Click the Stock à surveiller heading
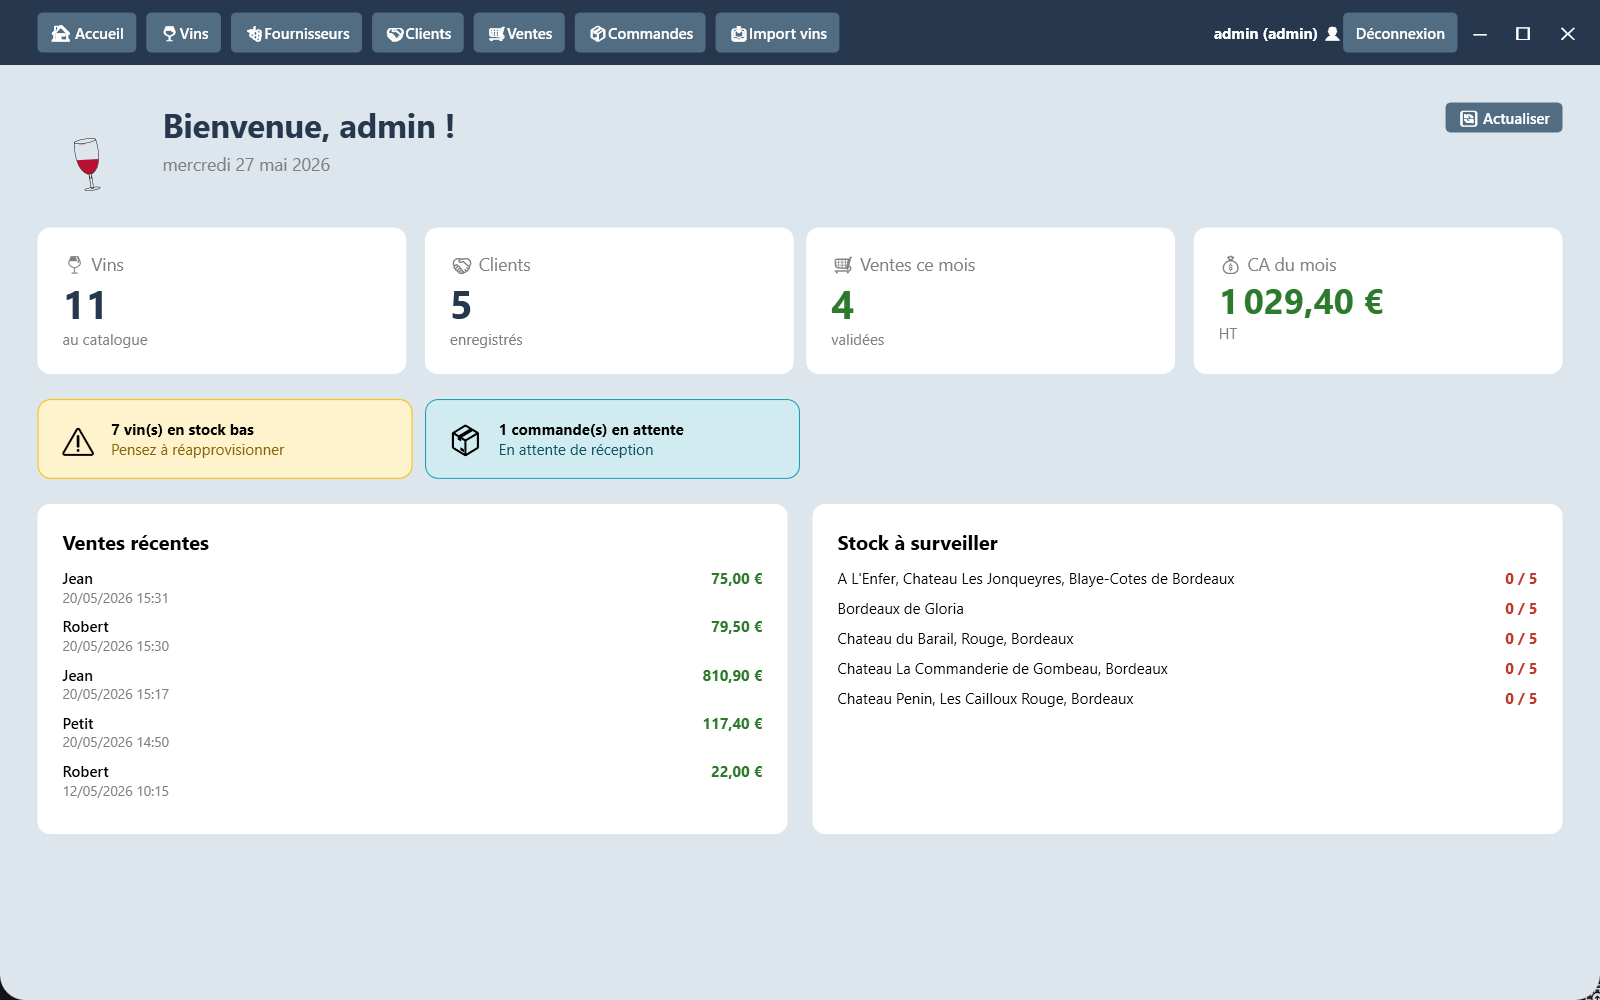This screenshot has width=1600, height=1000. click(x=917, y=543)
